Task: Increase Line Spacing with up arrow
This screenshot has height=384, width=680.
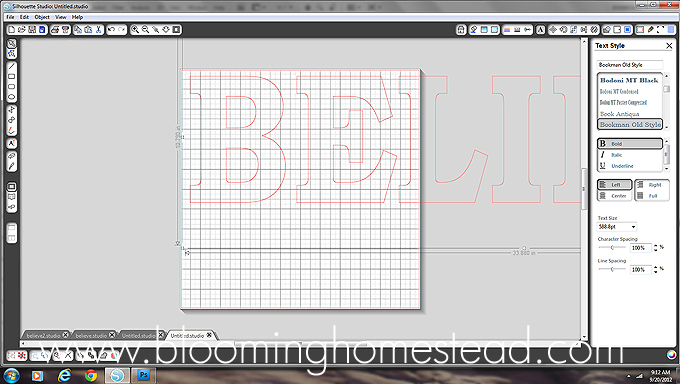Action: coord(656,268)
